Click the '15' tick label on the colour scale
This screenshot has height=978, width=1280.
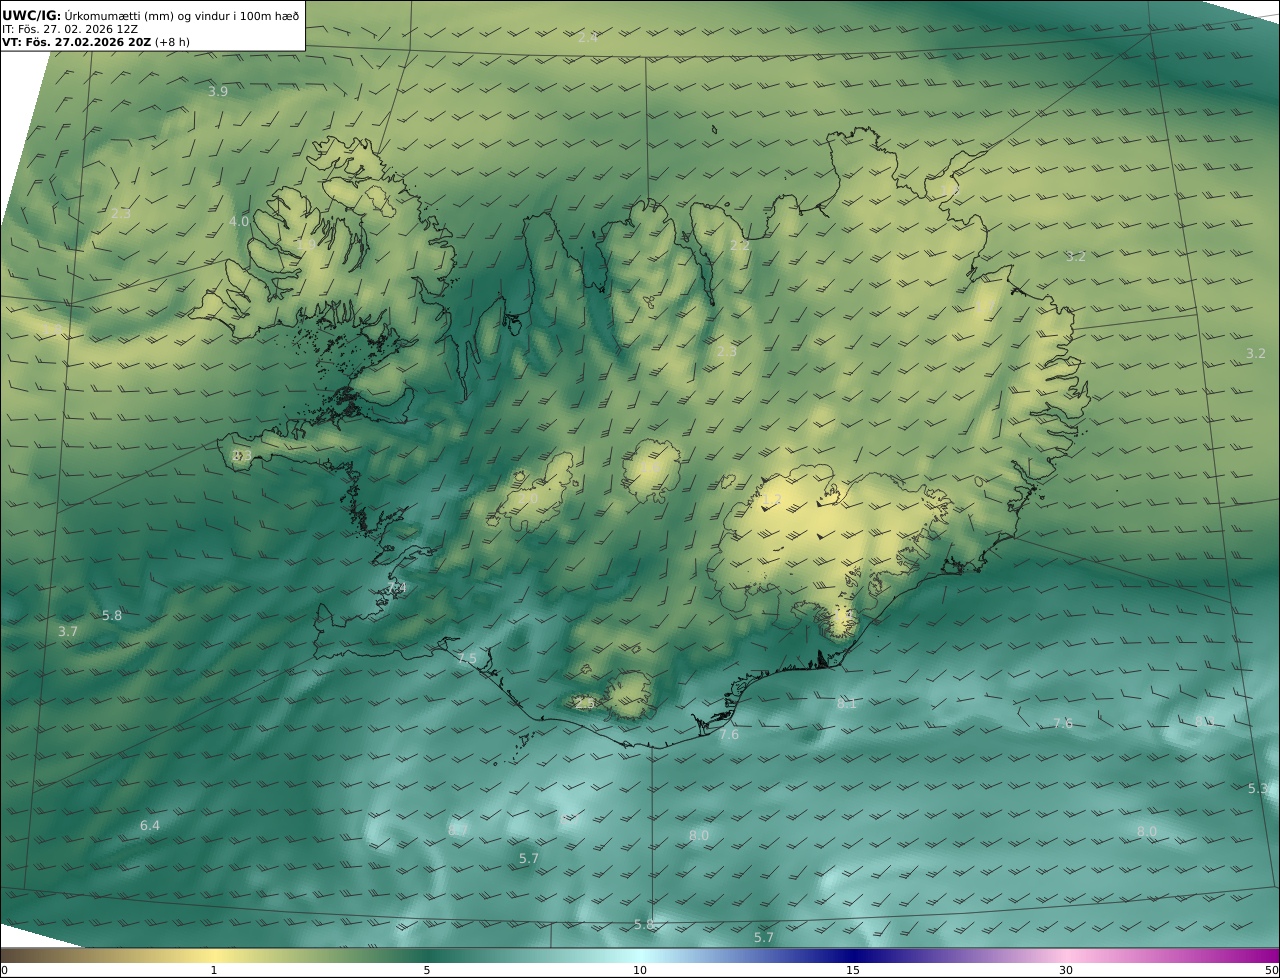pos(853,970)
